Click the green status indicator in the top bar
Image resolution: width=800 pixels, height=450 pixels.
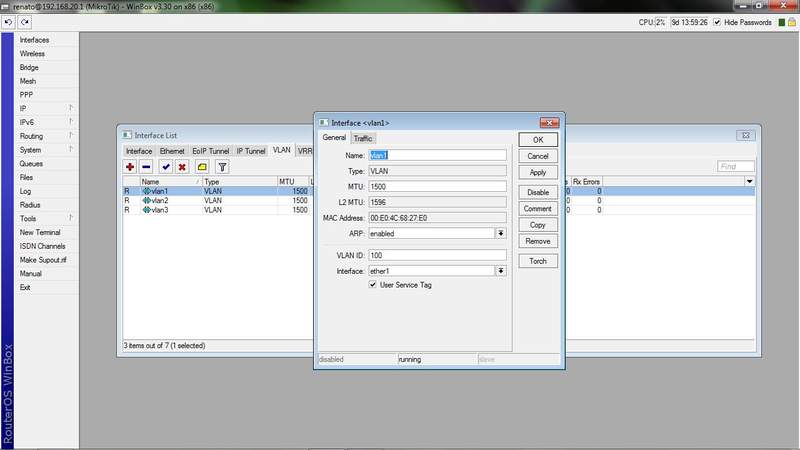tap(782, 22)
